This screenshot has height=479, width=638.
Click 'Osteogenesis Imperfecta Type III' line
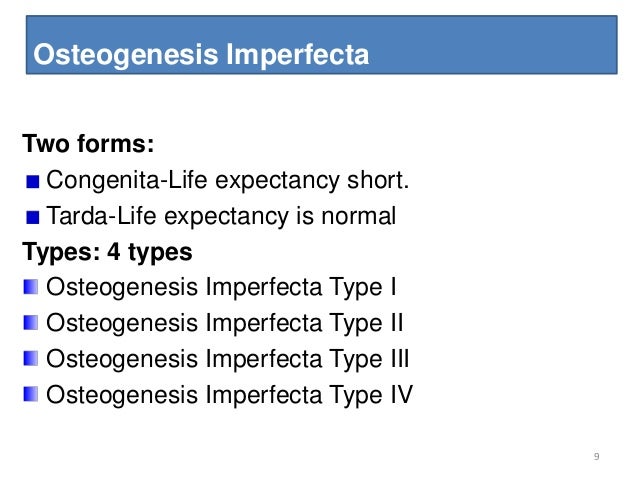click(227, 359)
